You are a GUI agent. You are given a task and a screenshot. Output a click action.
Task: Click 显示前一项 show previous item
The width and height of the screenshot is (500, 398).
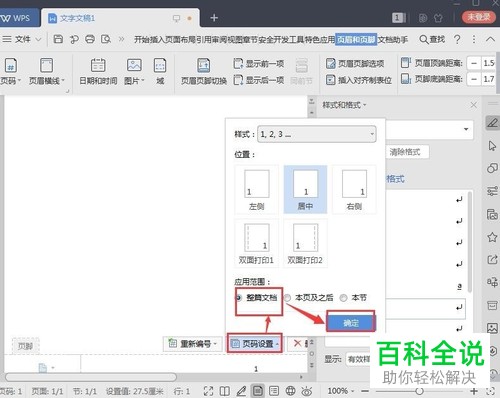pyautogui.click(x=259, y=63)
